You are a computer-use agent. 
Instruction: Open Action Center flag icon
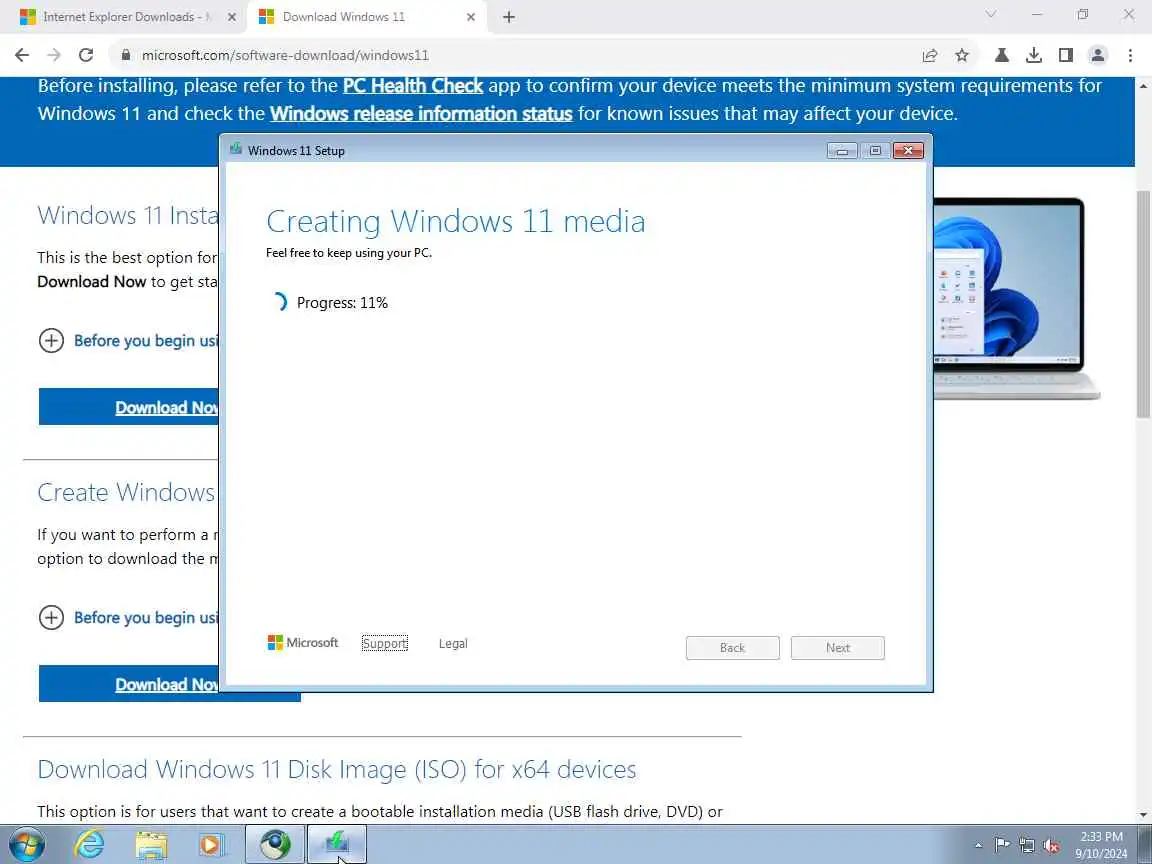click(1001, 845)
